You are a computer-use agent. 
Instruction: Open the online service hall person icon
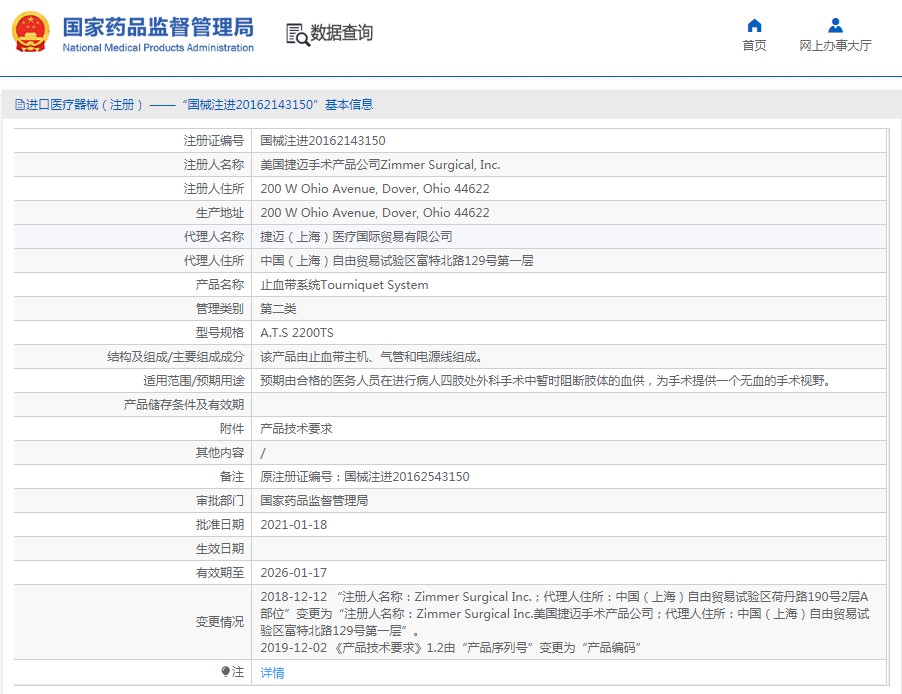pyautogui.click(x=835, y=25)
